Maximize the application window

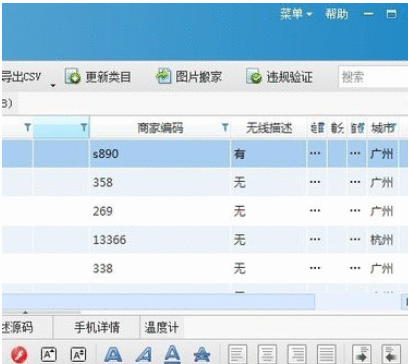391,14
